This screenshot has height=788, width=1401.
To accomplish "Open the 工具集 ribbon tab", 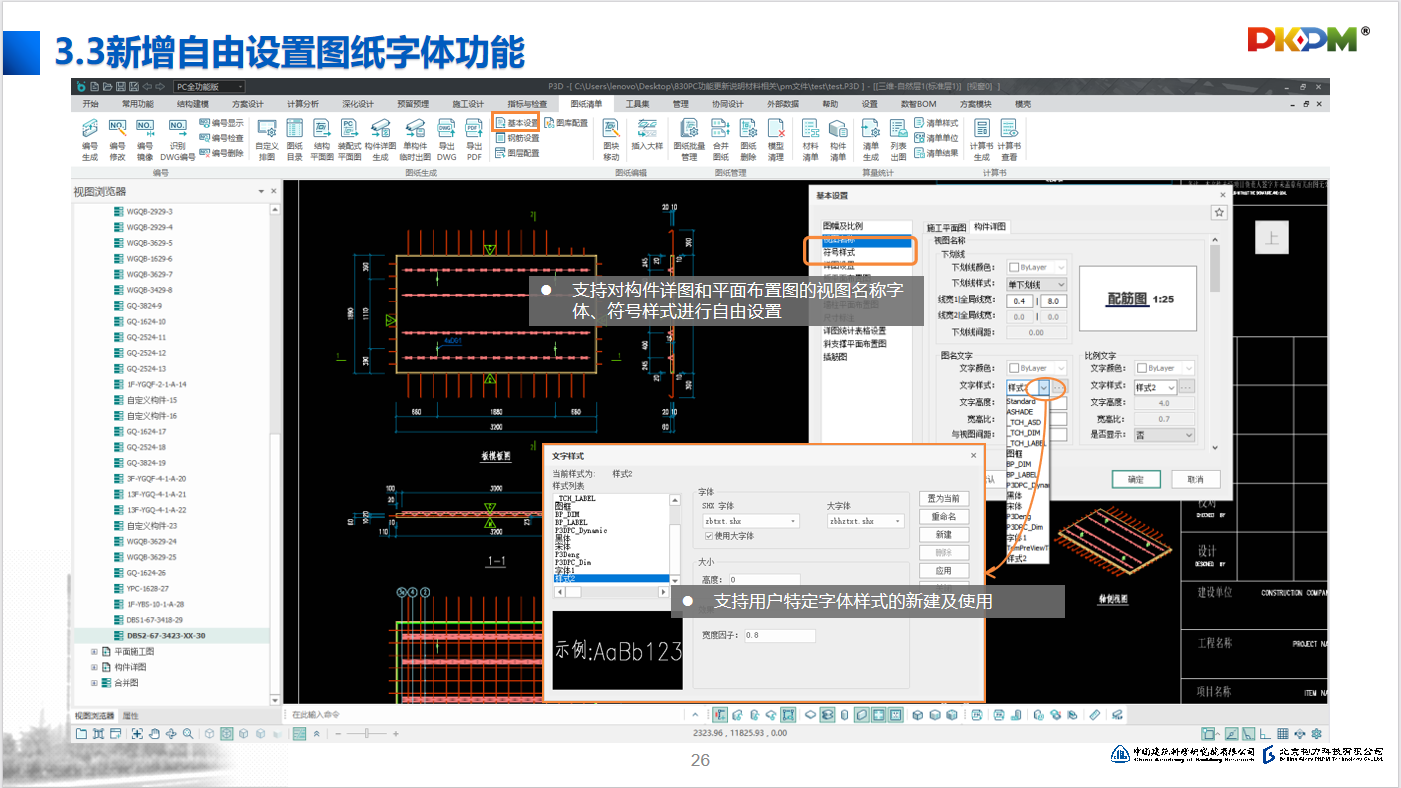I will pyautogui.click(x=638, y=104).
